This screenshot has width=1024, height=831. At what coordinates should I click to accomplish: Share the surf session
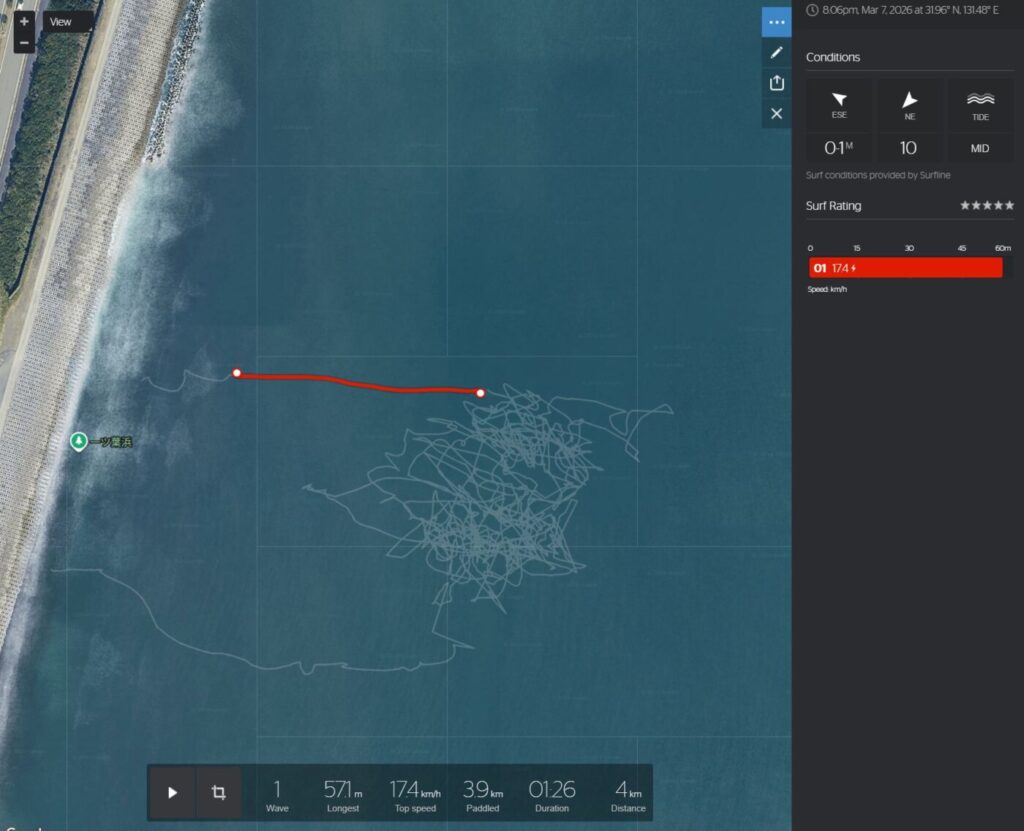(776, 83)
